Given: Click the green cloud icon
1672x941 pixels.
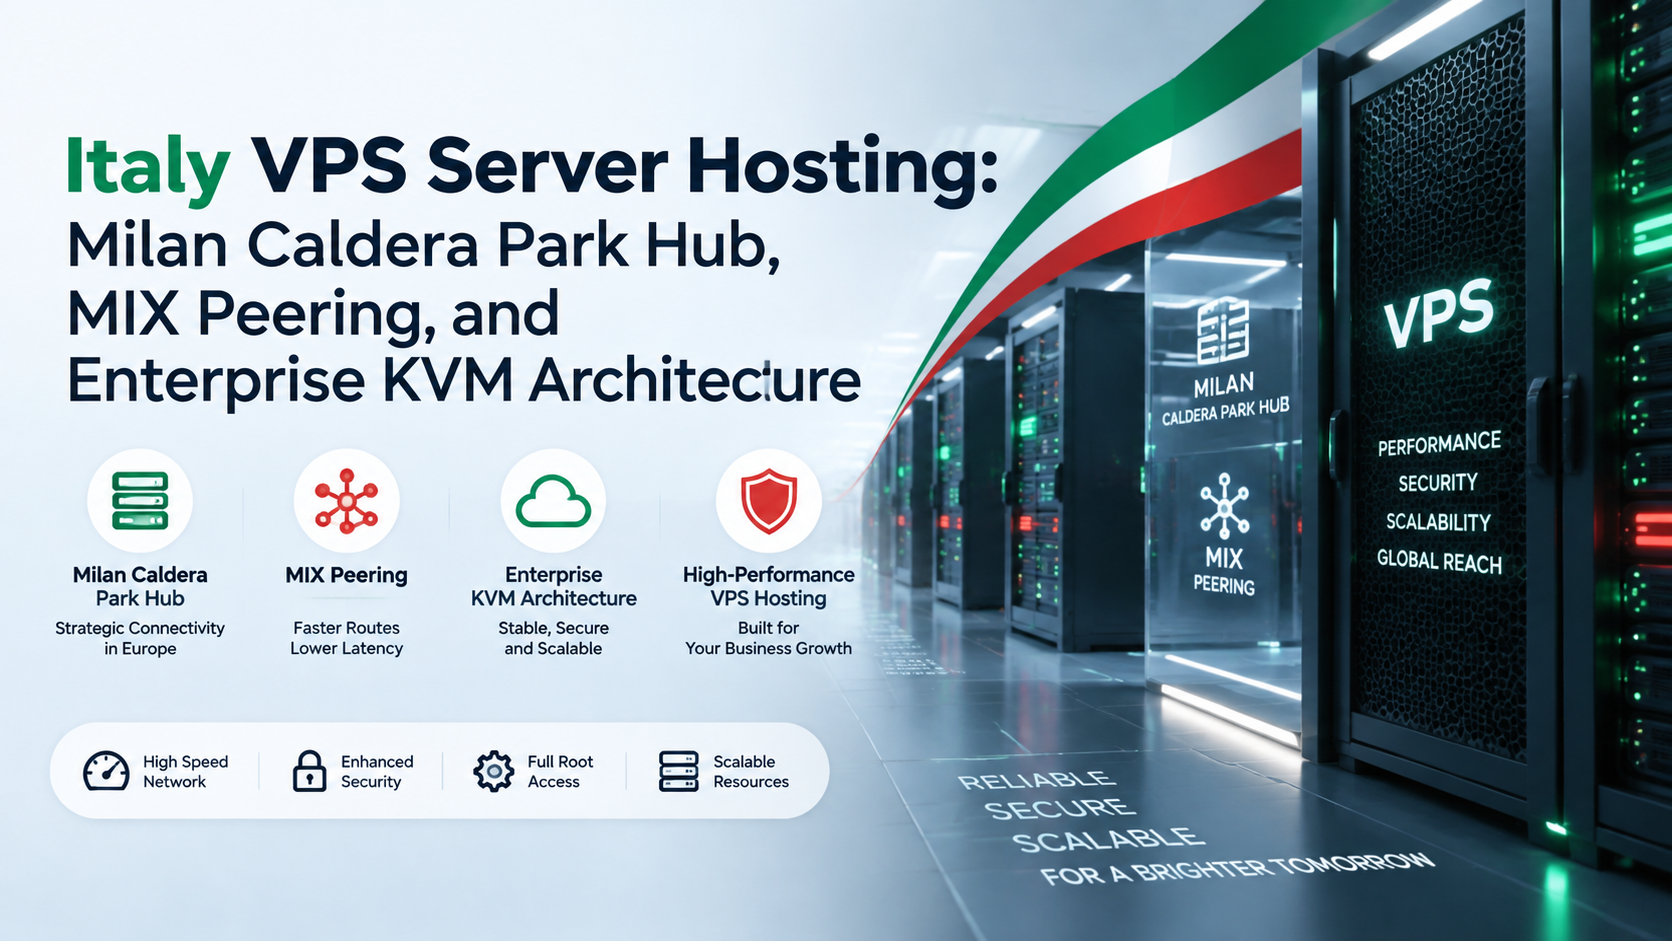Looking at the screenshot, I should point(553,502).
